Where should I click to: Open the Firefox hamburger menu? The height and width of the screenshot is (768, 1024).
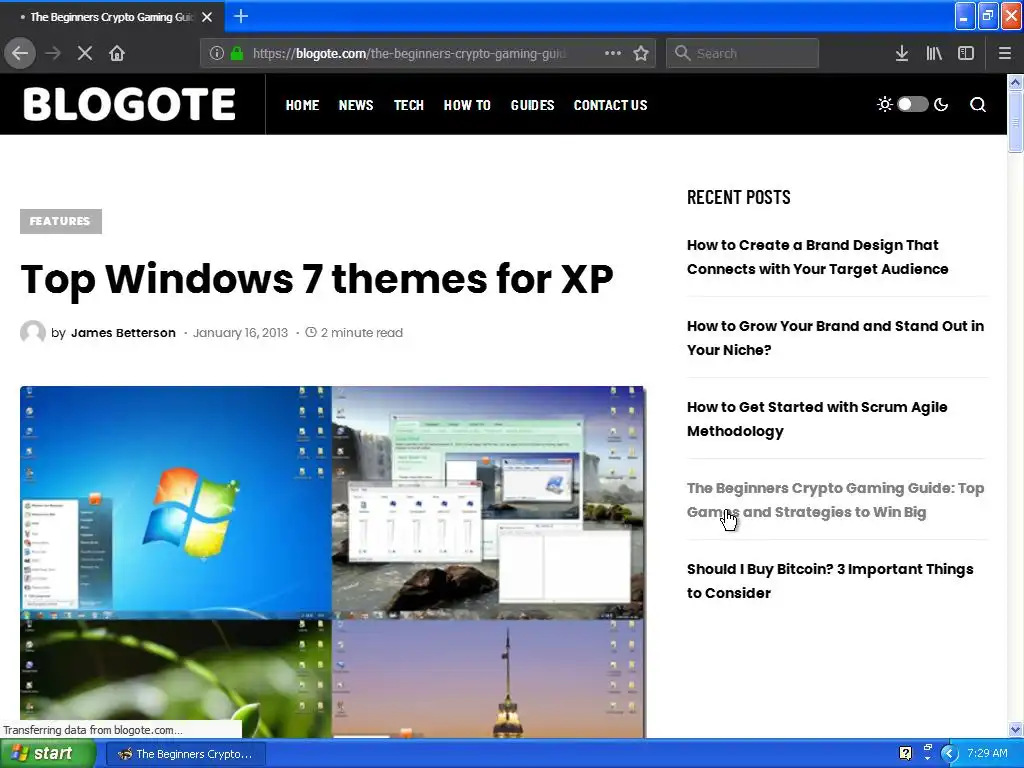[1004, 53]
